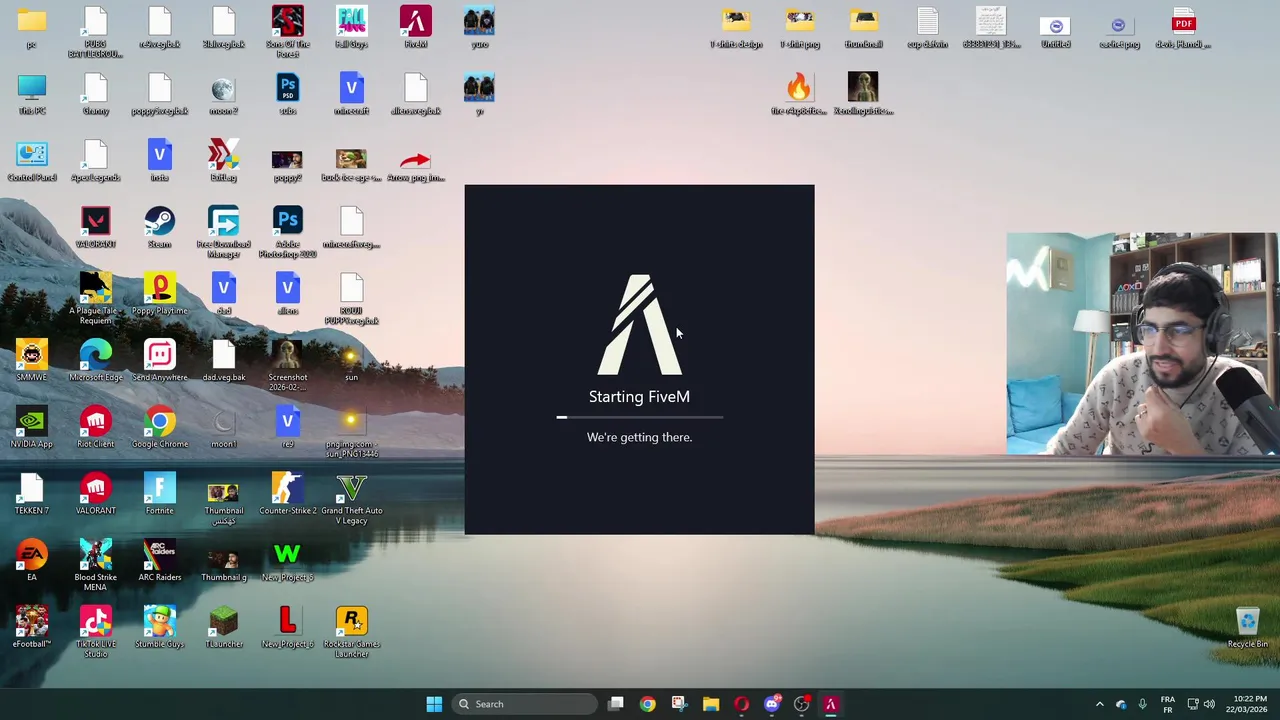This screenshot has height=720, width=1280.
Task: Open Chrome from the taskbar
Action: pyautogui.click(x=647, y=704)
